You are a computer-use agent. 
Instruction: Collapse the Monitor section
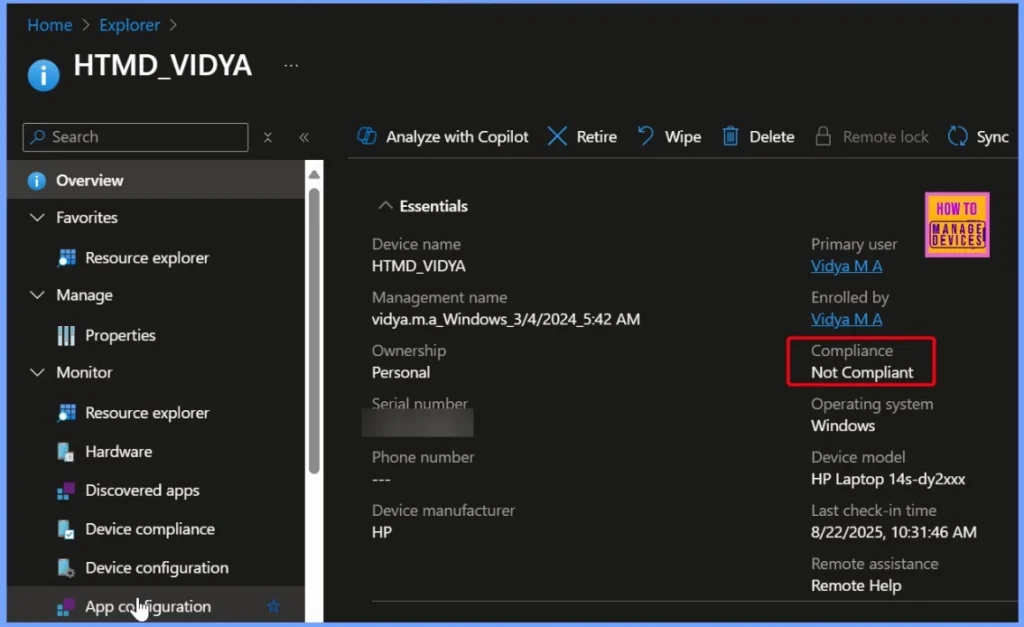pos(38,372)
